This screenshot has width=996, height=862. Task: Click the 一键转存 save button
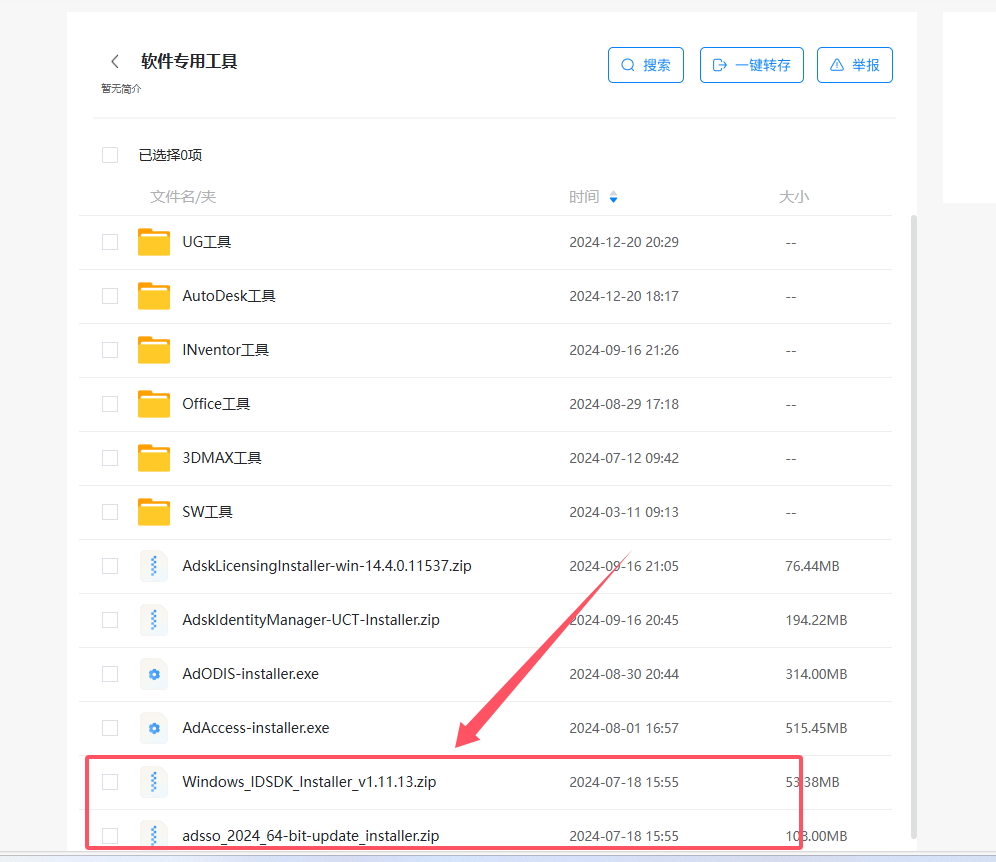point(751,65)
